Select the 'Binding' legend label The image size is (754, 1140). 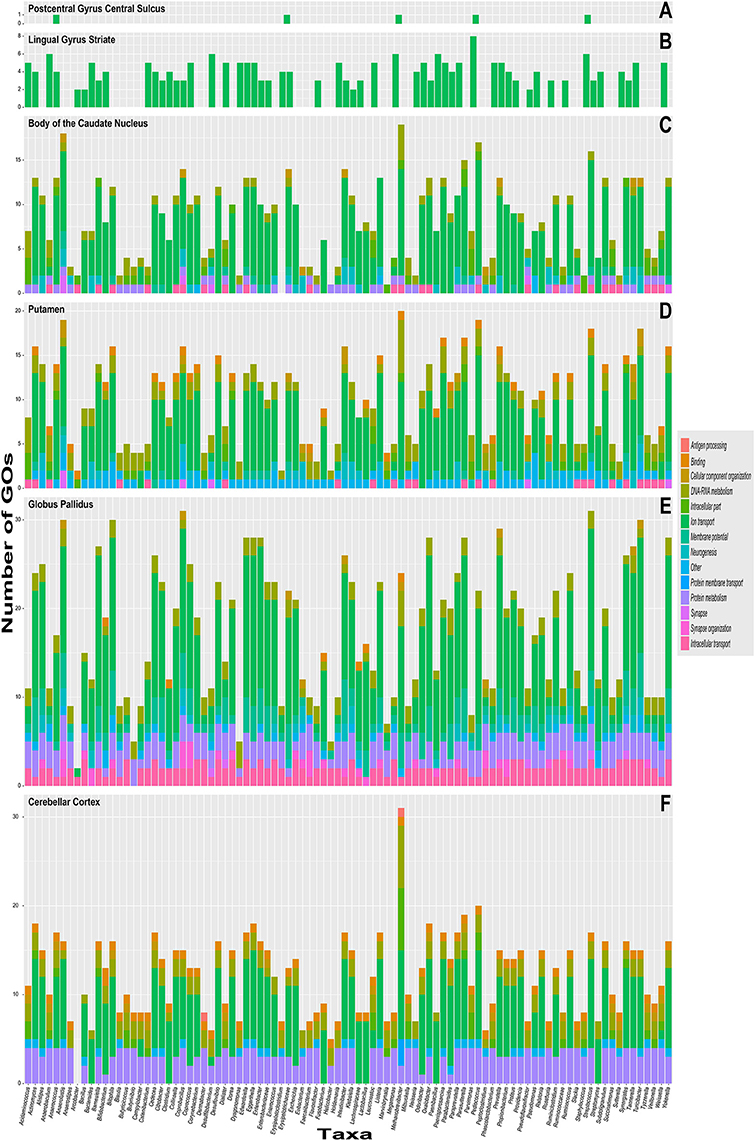(x=698, y=462)
